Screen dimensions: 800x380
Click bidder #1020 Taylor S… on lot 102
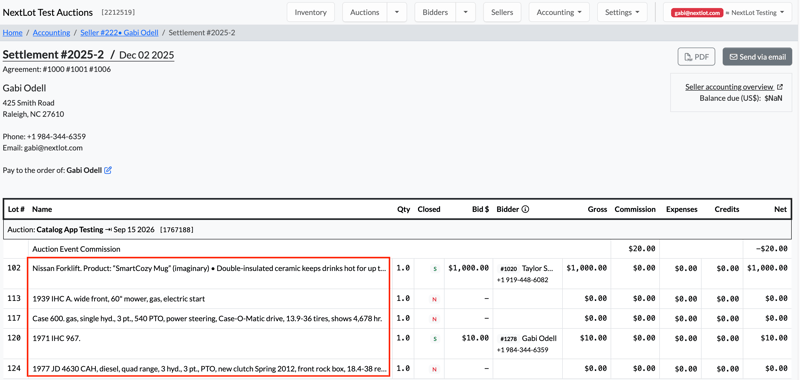coord(527,268)
